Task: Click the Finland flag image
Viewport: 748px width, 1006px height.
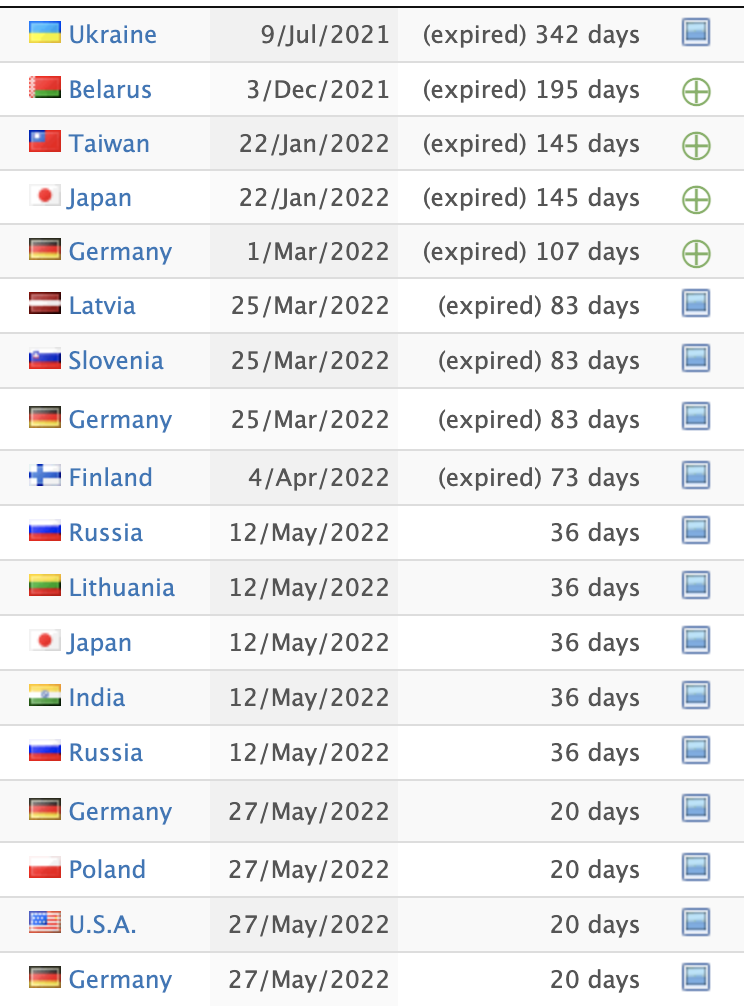Action: (x=45, y=475)
